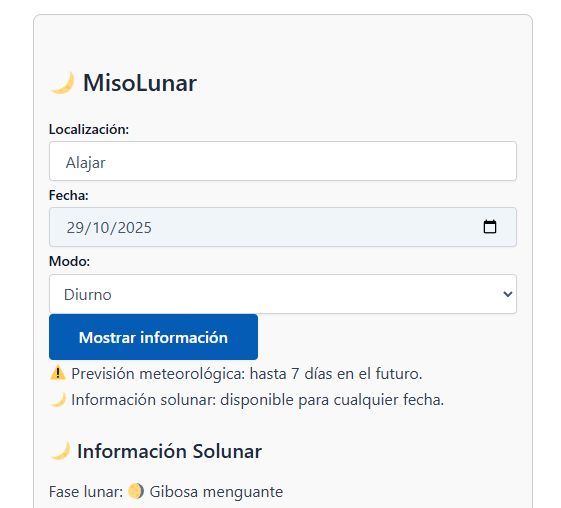561x508 pixels.
Task: Click the moon icon beside Información solunar note
Action: [x=58, y=400]
